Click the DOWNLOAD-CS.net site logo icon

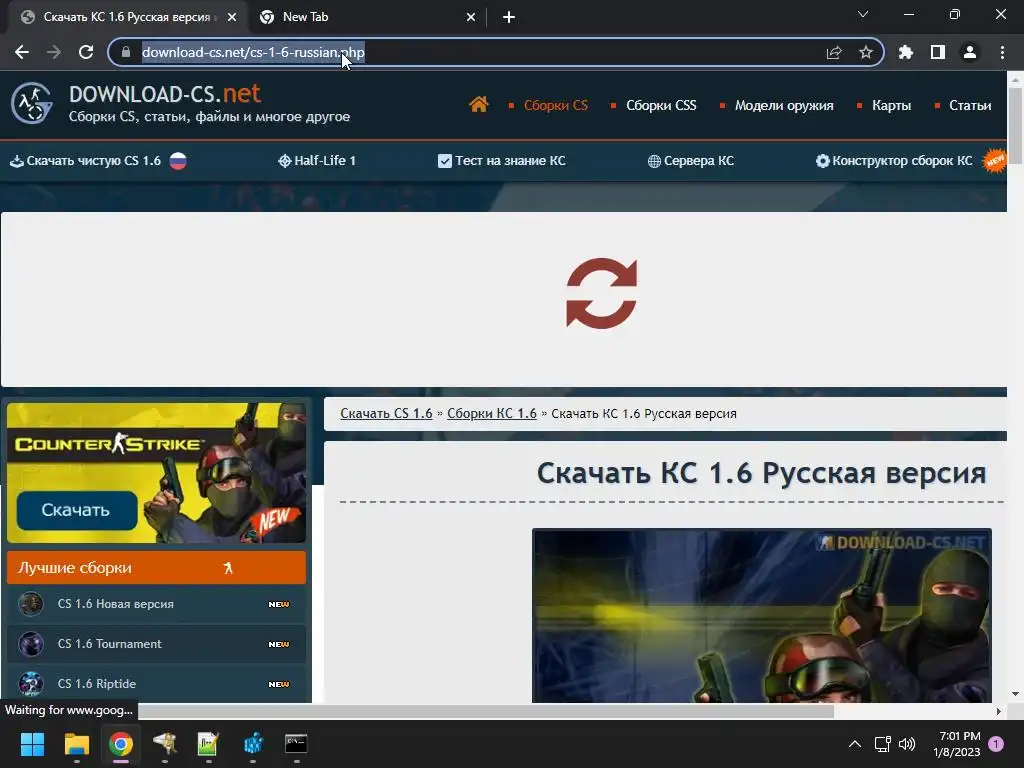[x=31, y=103]
